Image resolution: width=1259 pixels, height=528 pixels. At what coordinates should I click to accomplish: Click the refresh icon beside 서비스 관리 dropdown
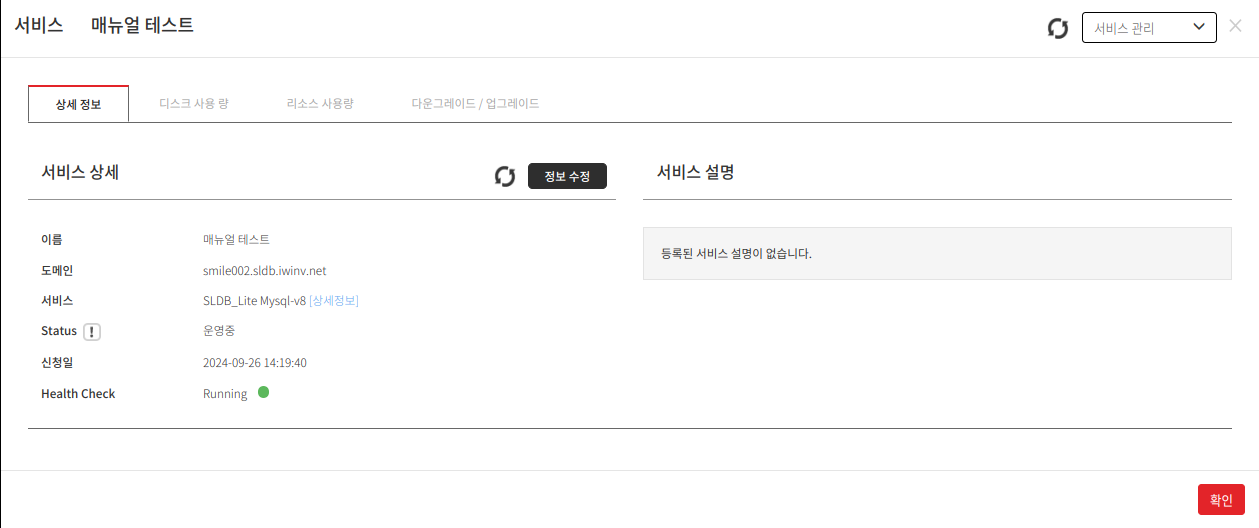tap(1058, 28)
